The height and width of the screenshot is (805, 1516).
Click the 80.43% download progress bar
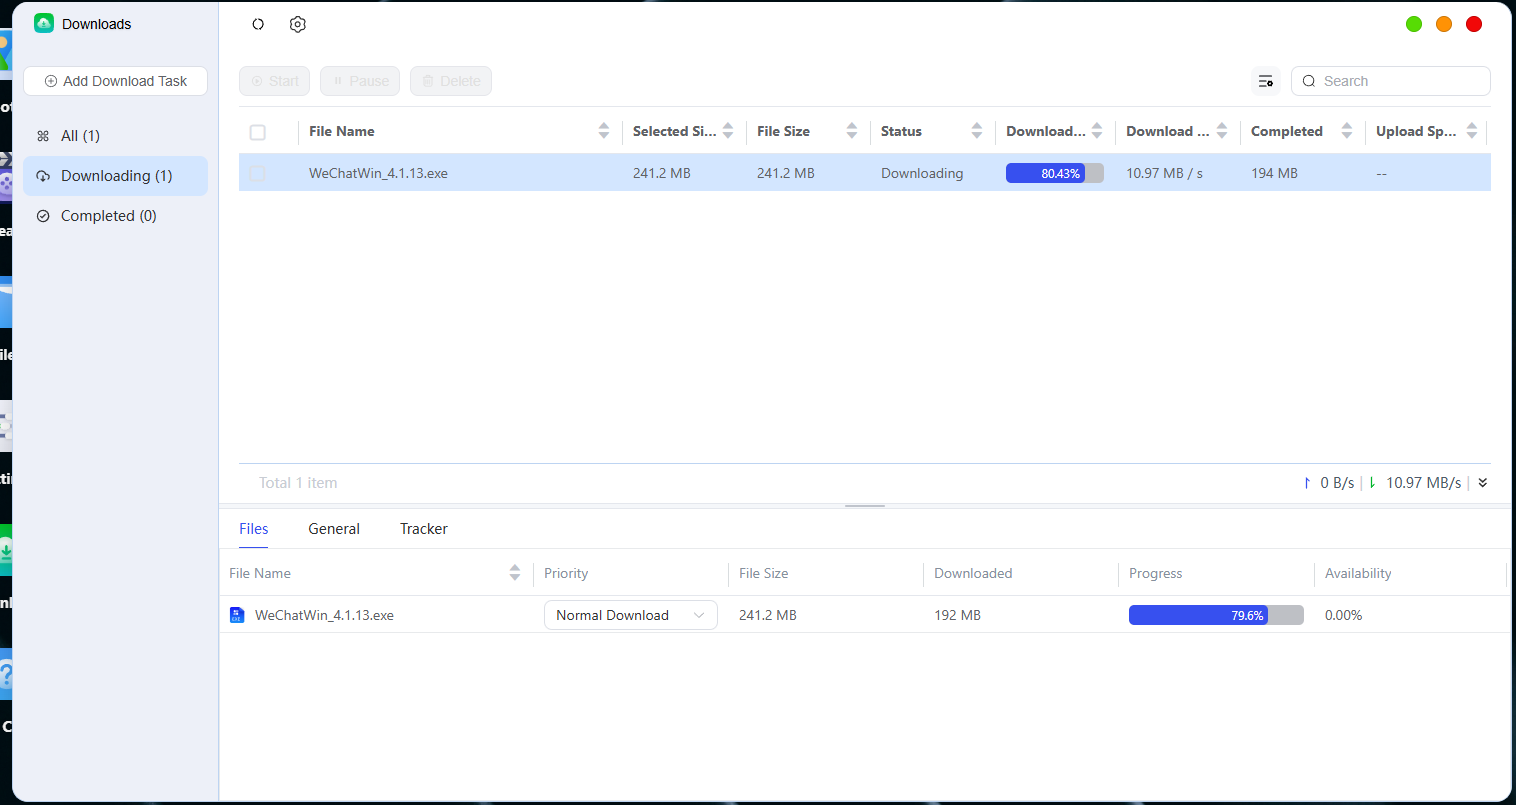coord(1055,173)
